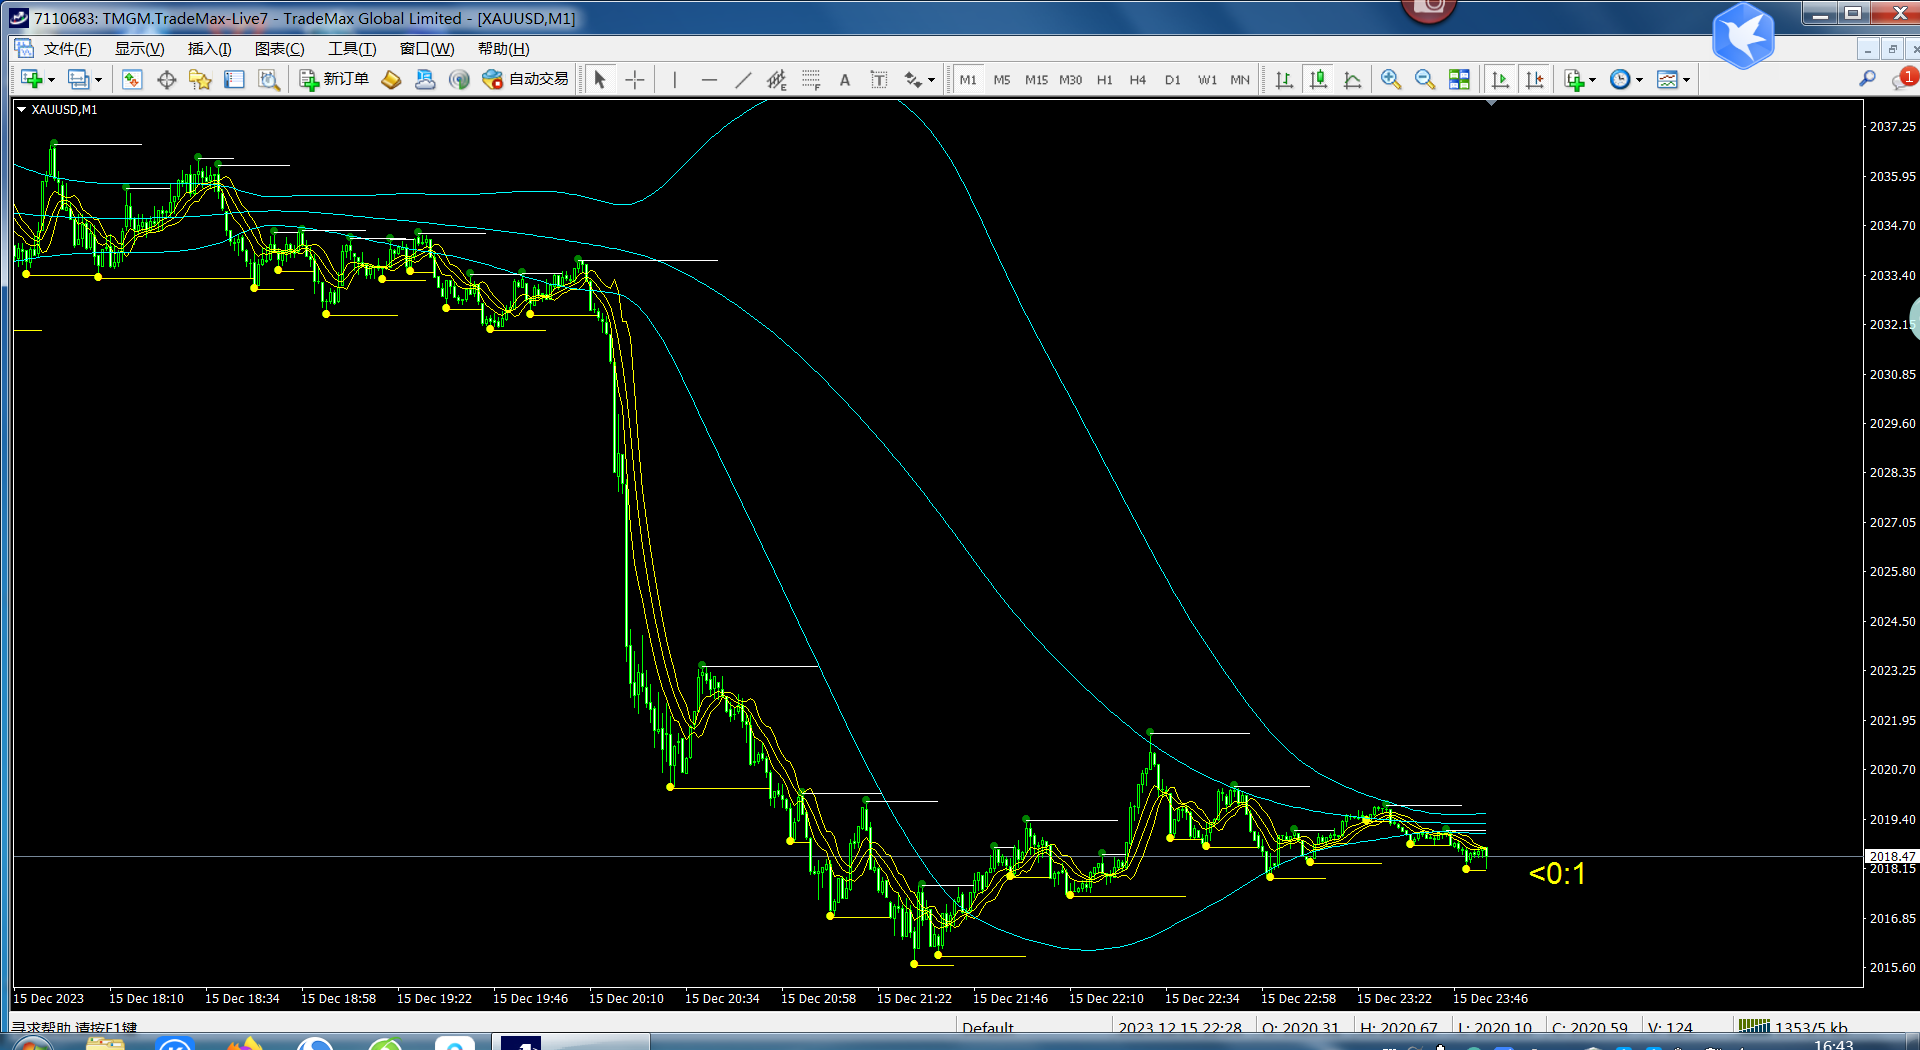
Task: Expand the new chart dropdown arrow
Action: click(x=51, y=80)
